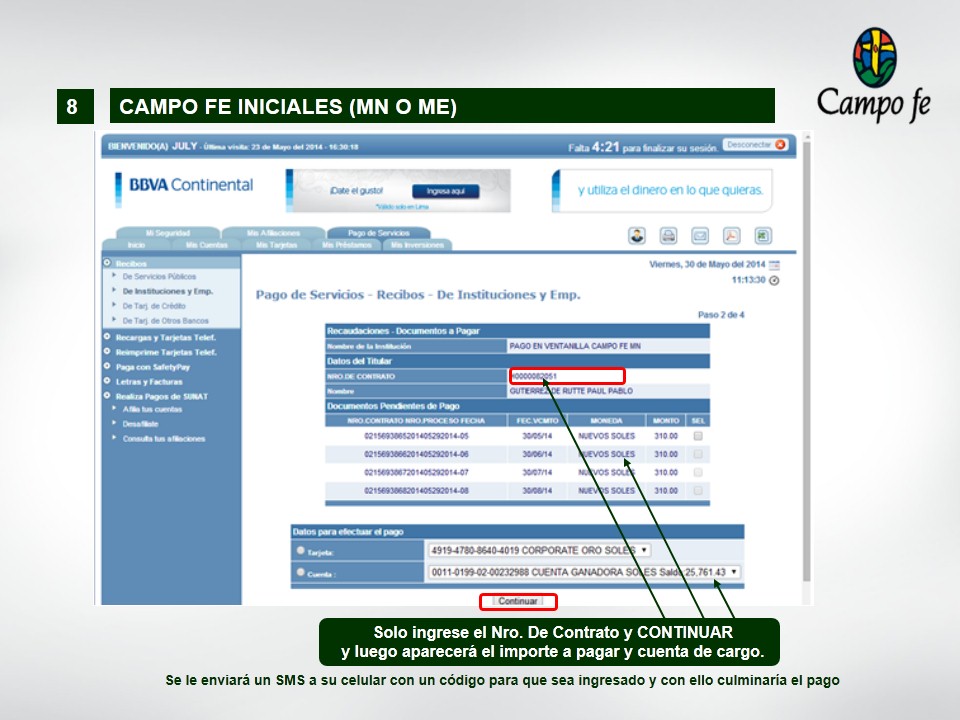Click the 4:21 session countdown
Image resolution: width=960 pixels, height=720 pixels.
pyautogui.click(x=606, y=147)
